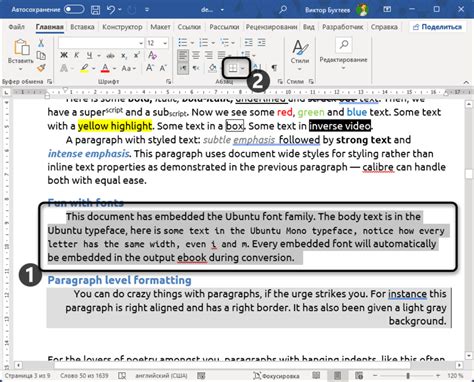
Task: Switch to Print Layout view
Action: 337,375
